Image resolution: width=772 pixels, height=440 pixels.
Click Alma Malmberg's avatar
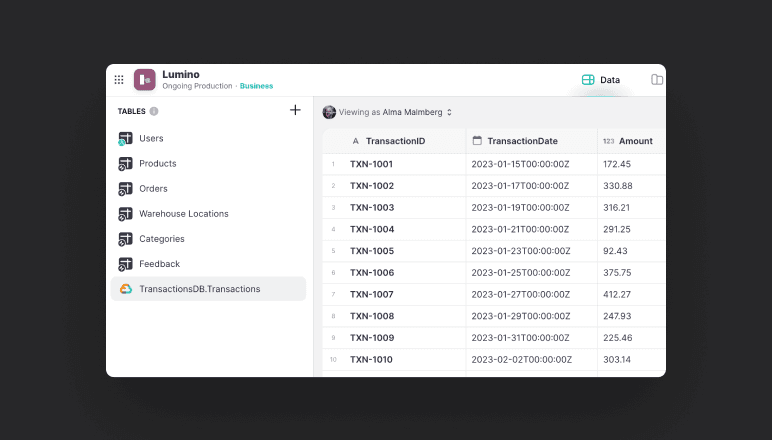329,112
